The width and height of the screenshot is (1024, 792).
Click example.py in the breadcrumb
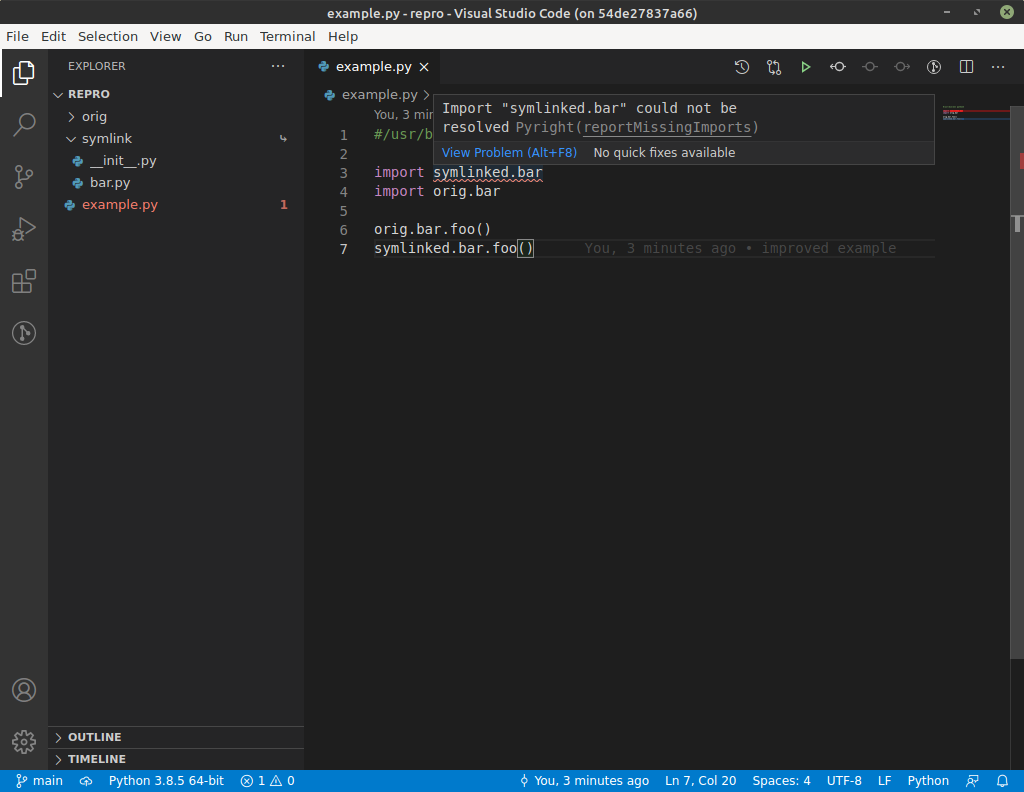pyautogui.click(x=379, y=95)
